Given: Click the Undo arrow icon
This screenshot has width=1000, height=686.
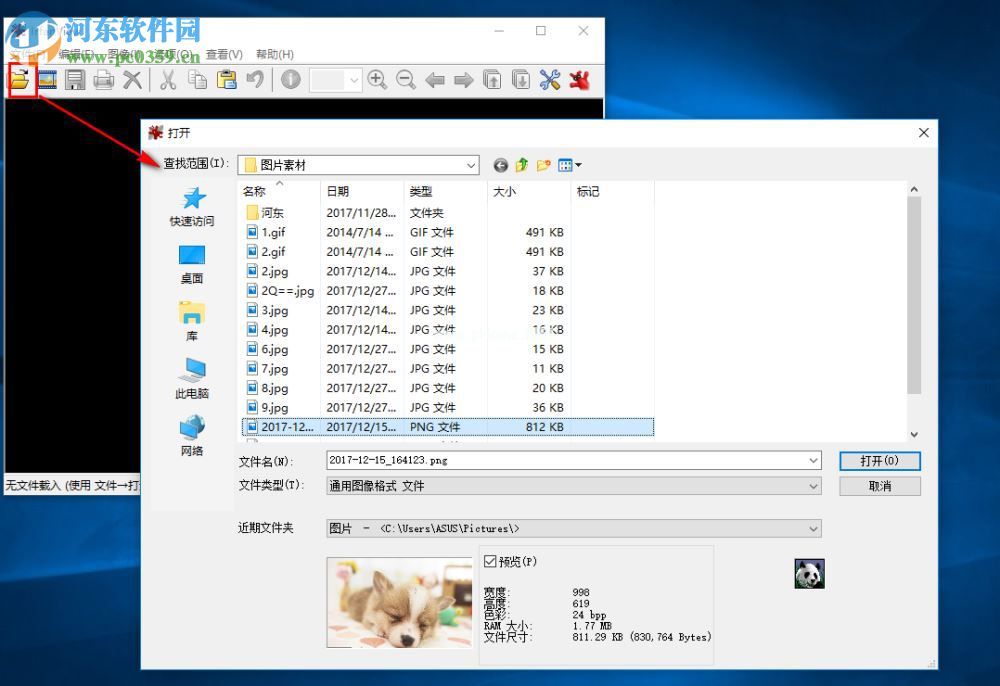Looking at the screenshot, I should pos(255,80).
